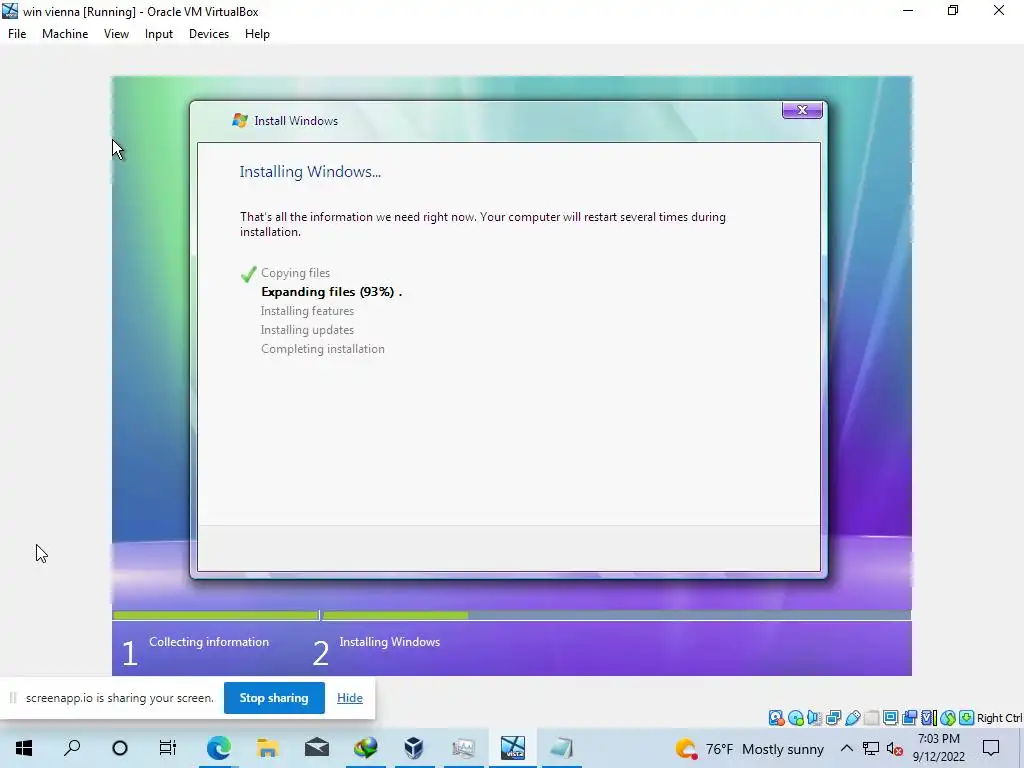The width and height of the screenshot is (1024, 768).
Task: Click Installing Windows... heading
Action: point(310,172)
